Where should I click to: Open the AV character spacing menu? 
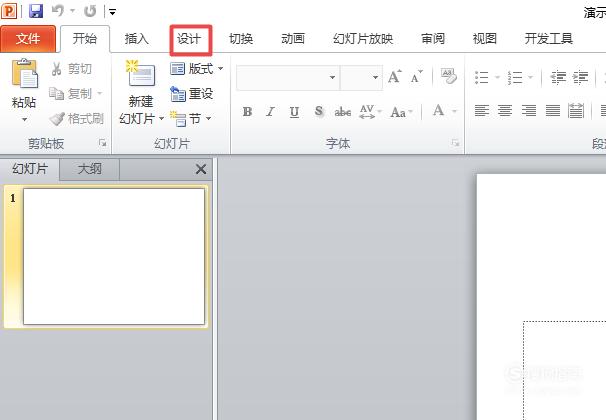370,112
